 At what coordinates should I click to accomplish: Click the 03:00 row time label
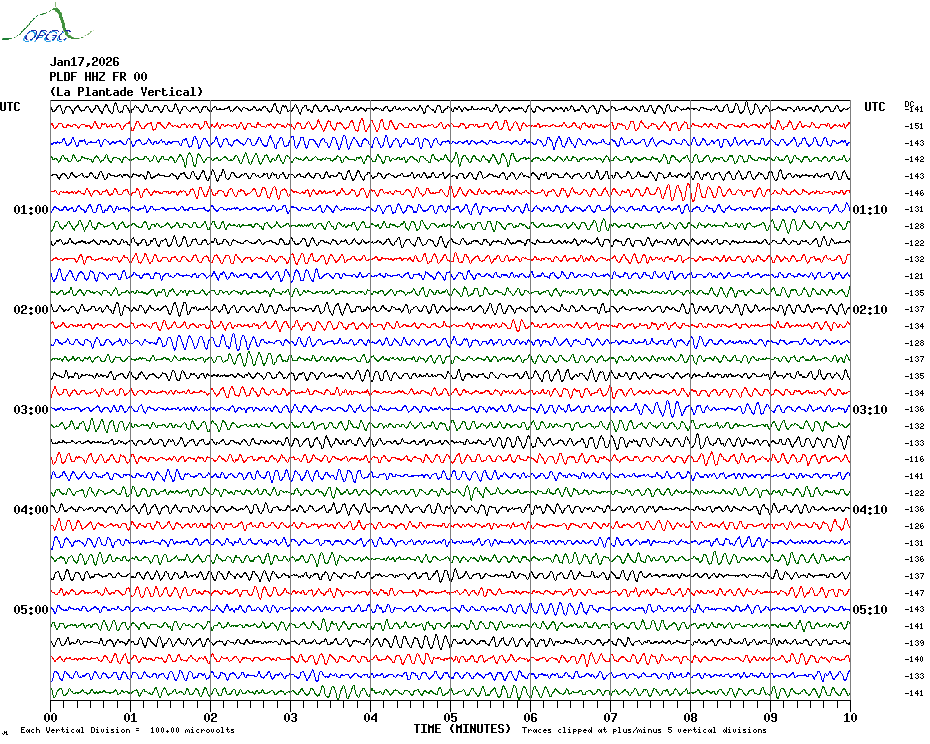coord(31,410)
